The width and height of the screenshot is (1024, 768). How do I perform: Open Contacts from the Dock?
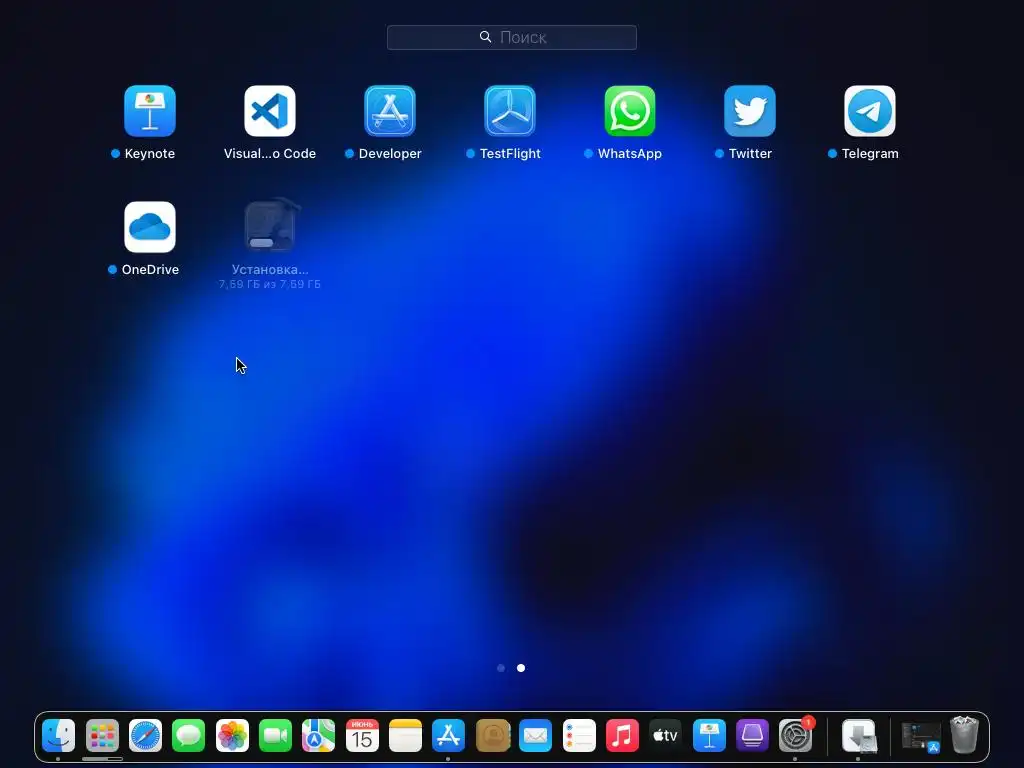coord(492,735)
